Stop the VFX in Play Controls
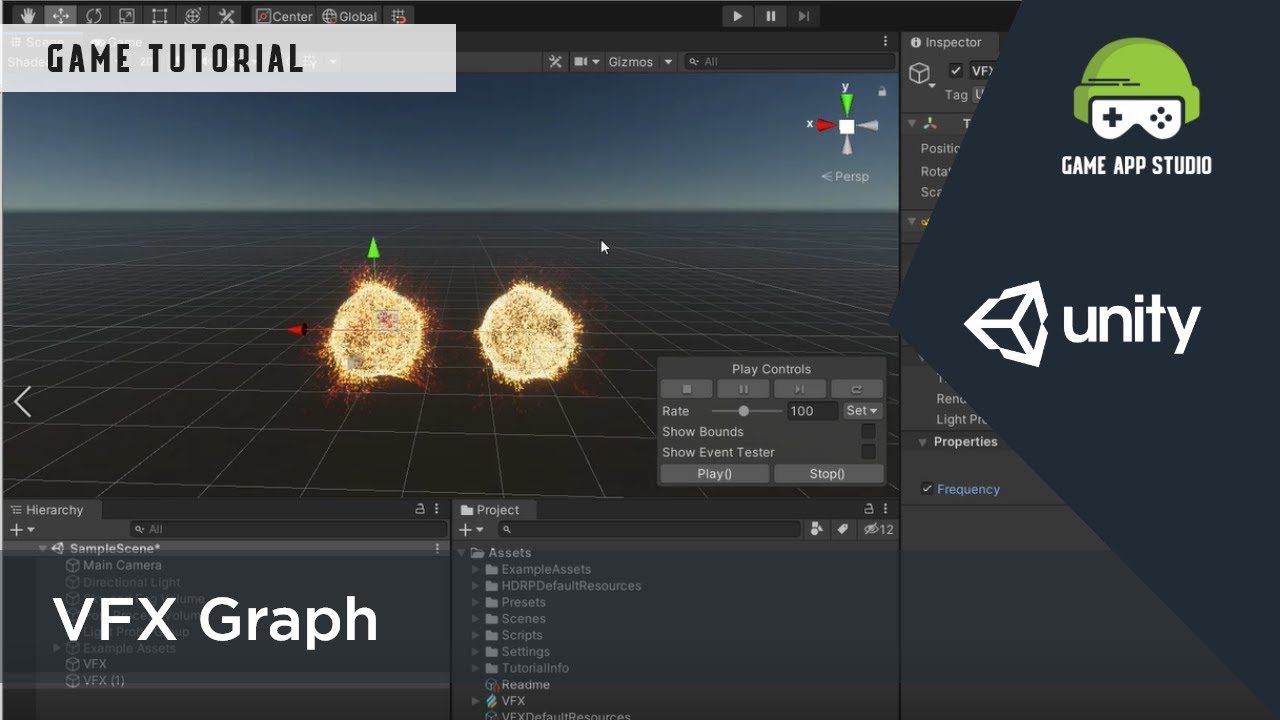This screenshot has height=720, width=1280. tap(687, 389)
